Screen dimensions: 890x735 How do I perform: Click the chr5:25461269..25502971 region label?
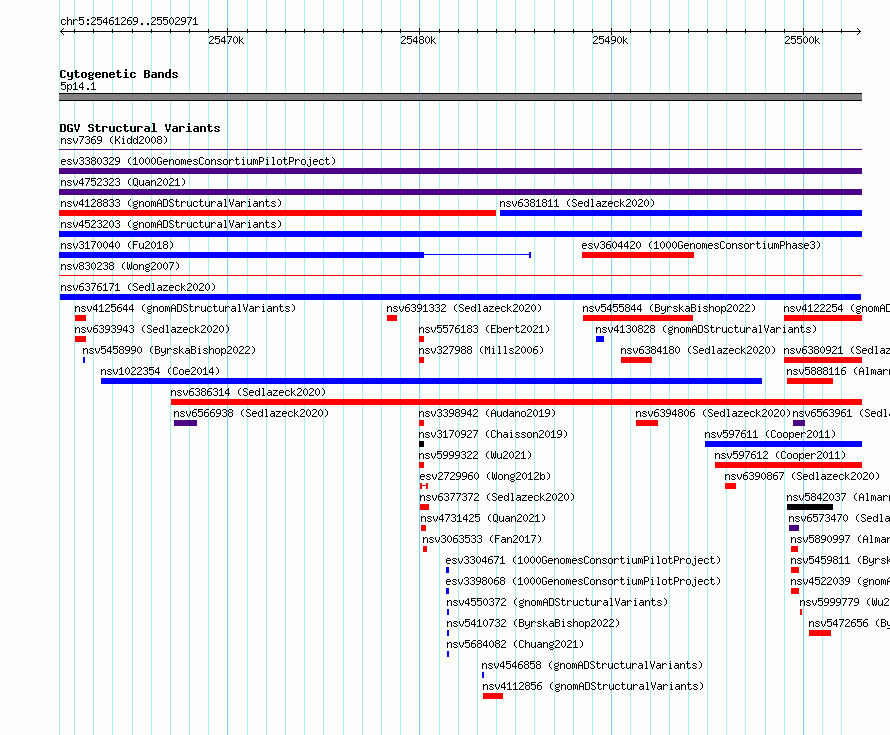point(129,21)
